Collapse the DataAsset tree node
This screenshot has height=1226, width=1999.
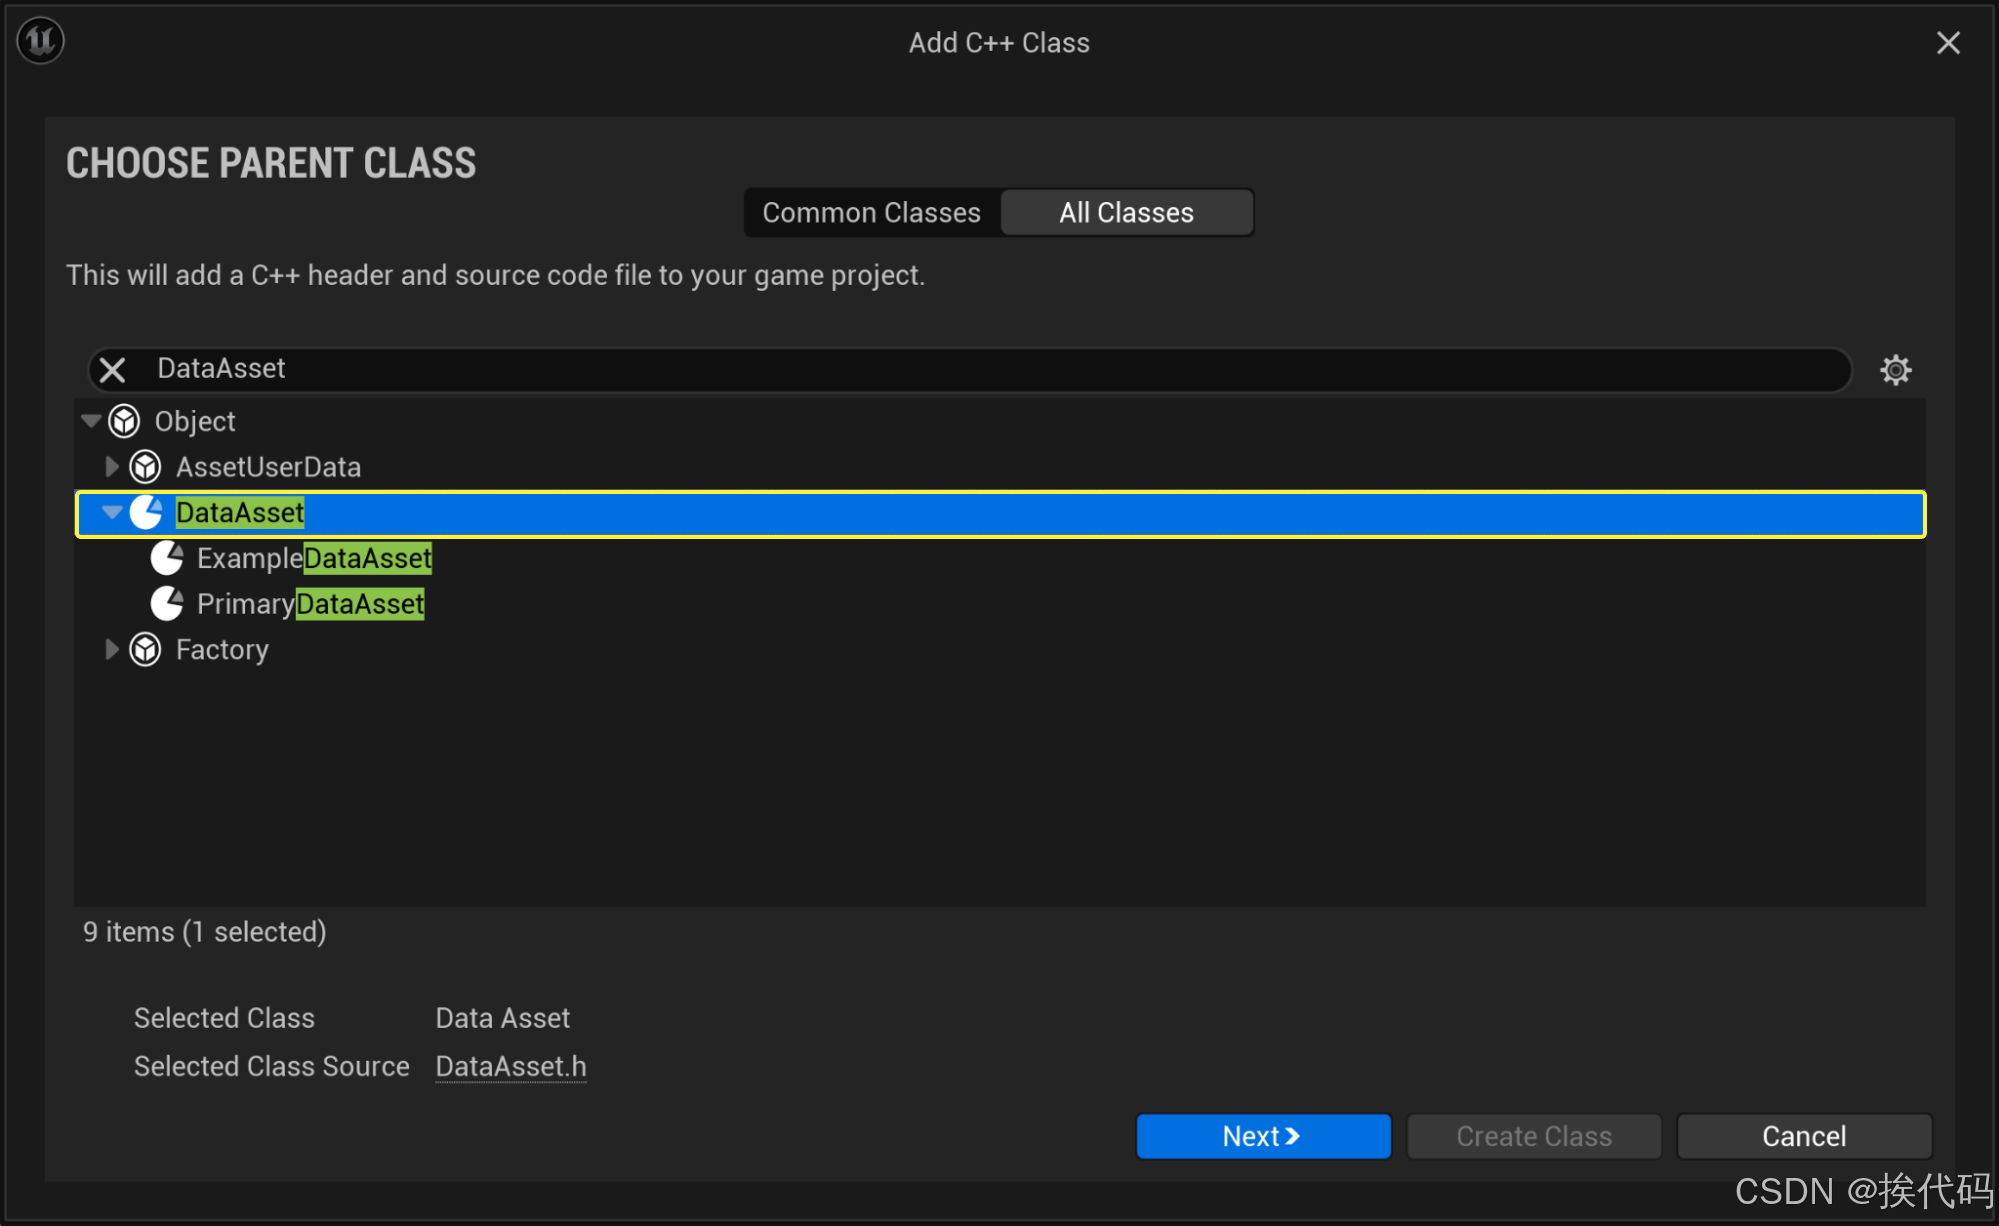(x=112, y=513)
